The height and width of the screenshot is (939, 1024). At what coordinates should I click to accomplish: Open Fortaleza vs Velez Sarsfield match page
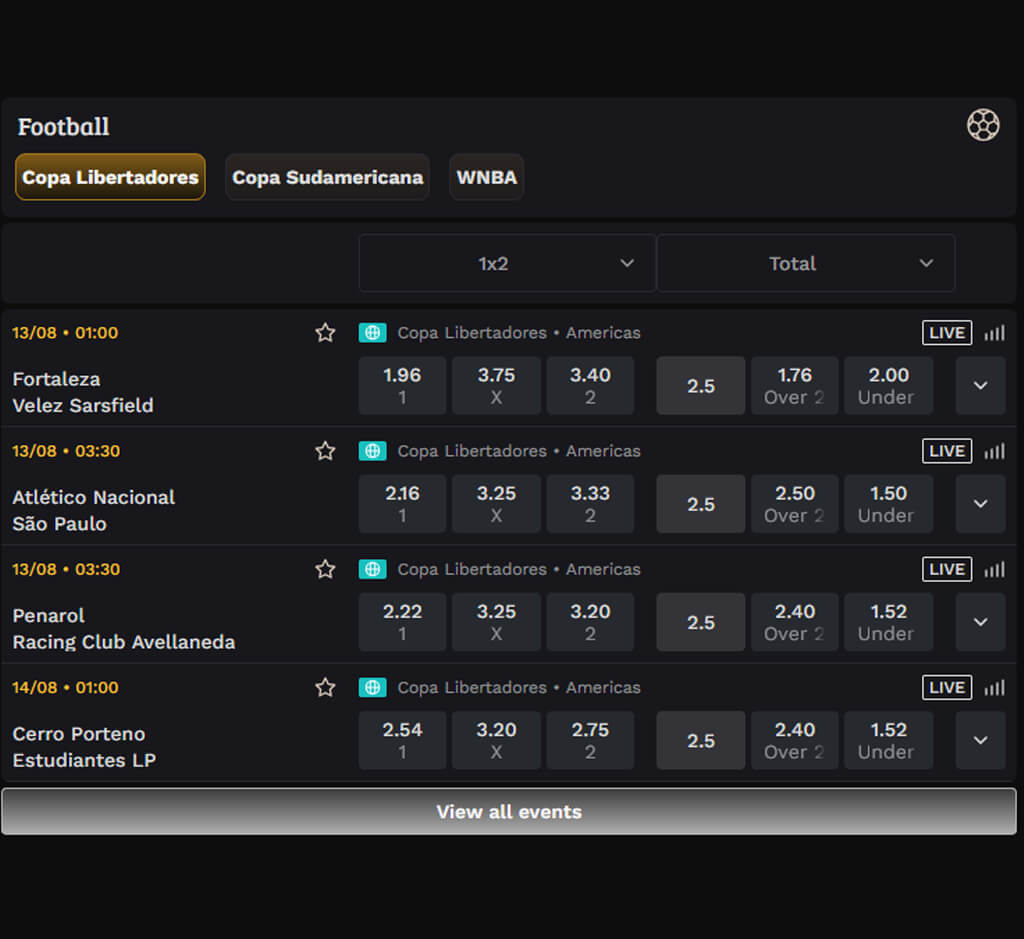83,392
